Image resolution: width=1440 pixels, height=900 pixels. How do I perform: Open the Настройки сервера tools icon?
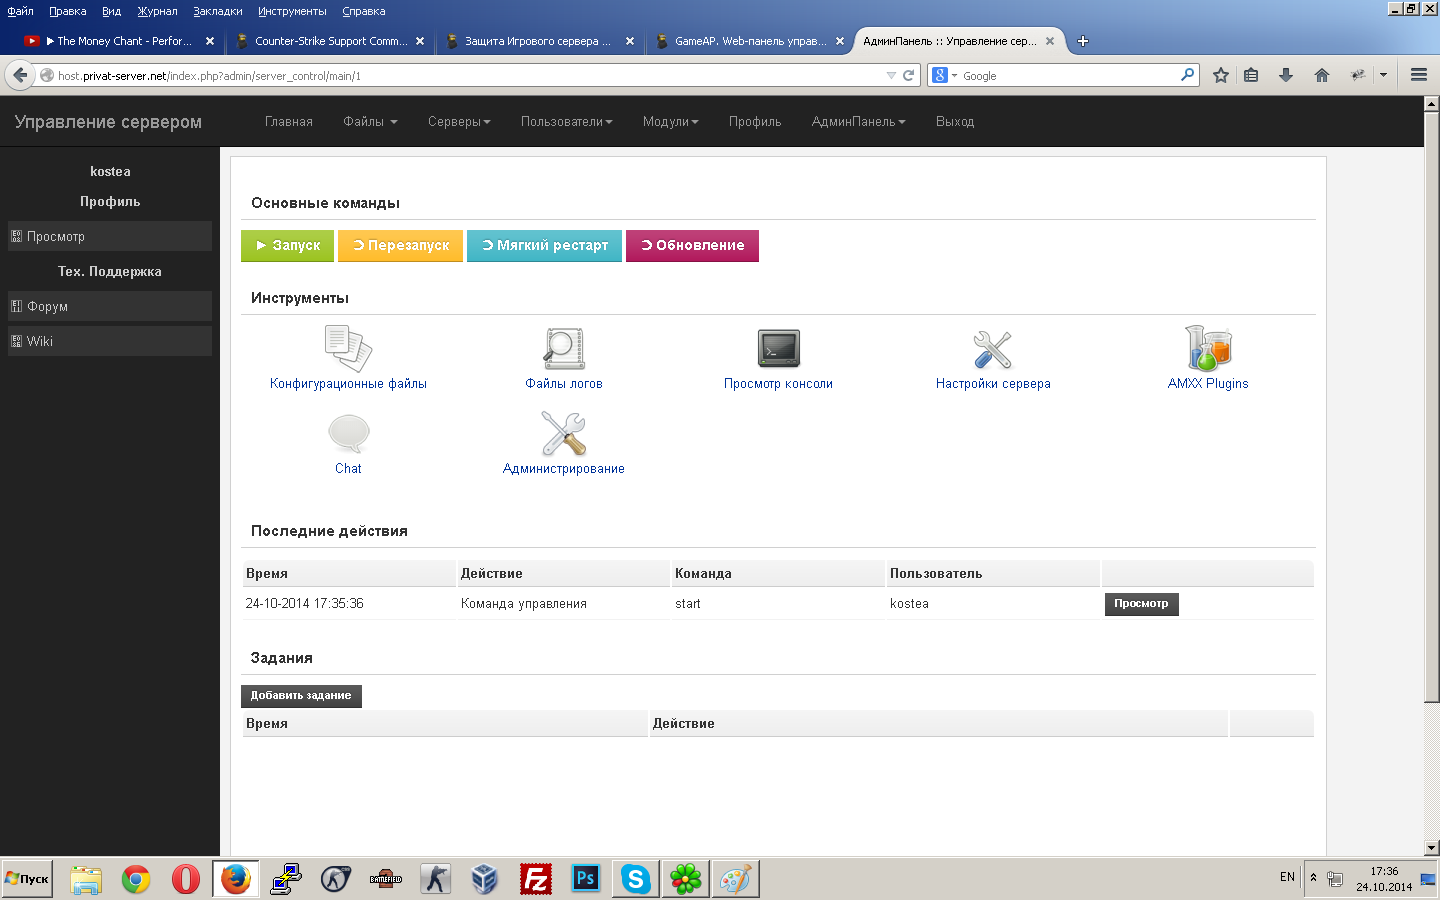(x=993, y=349)
